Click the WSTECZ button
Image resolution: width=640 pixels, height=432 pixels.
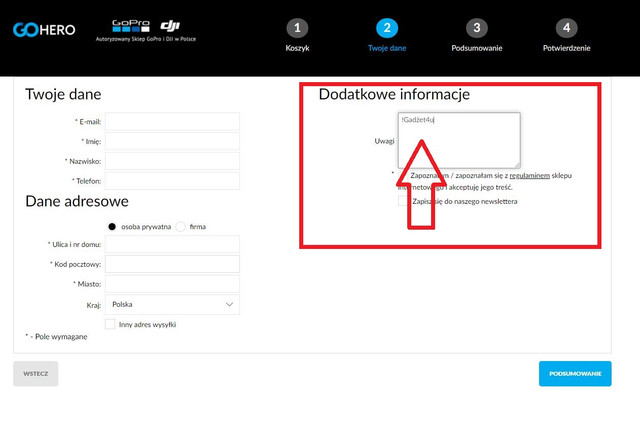pos(36,374)
